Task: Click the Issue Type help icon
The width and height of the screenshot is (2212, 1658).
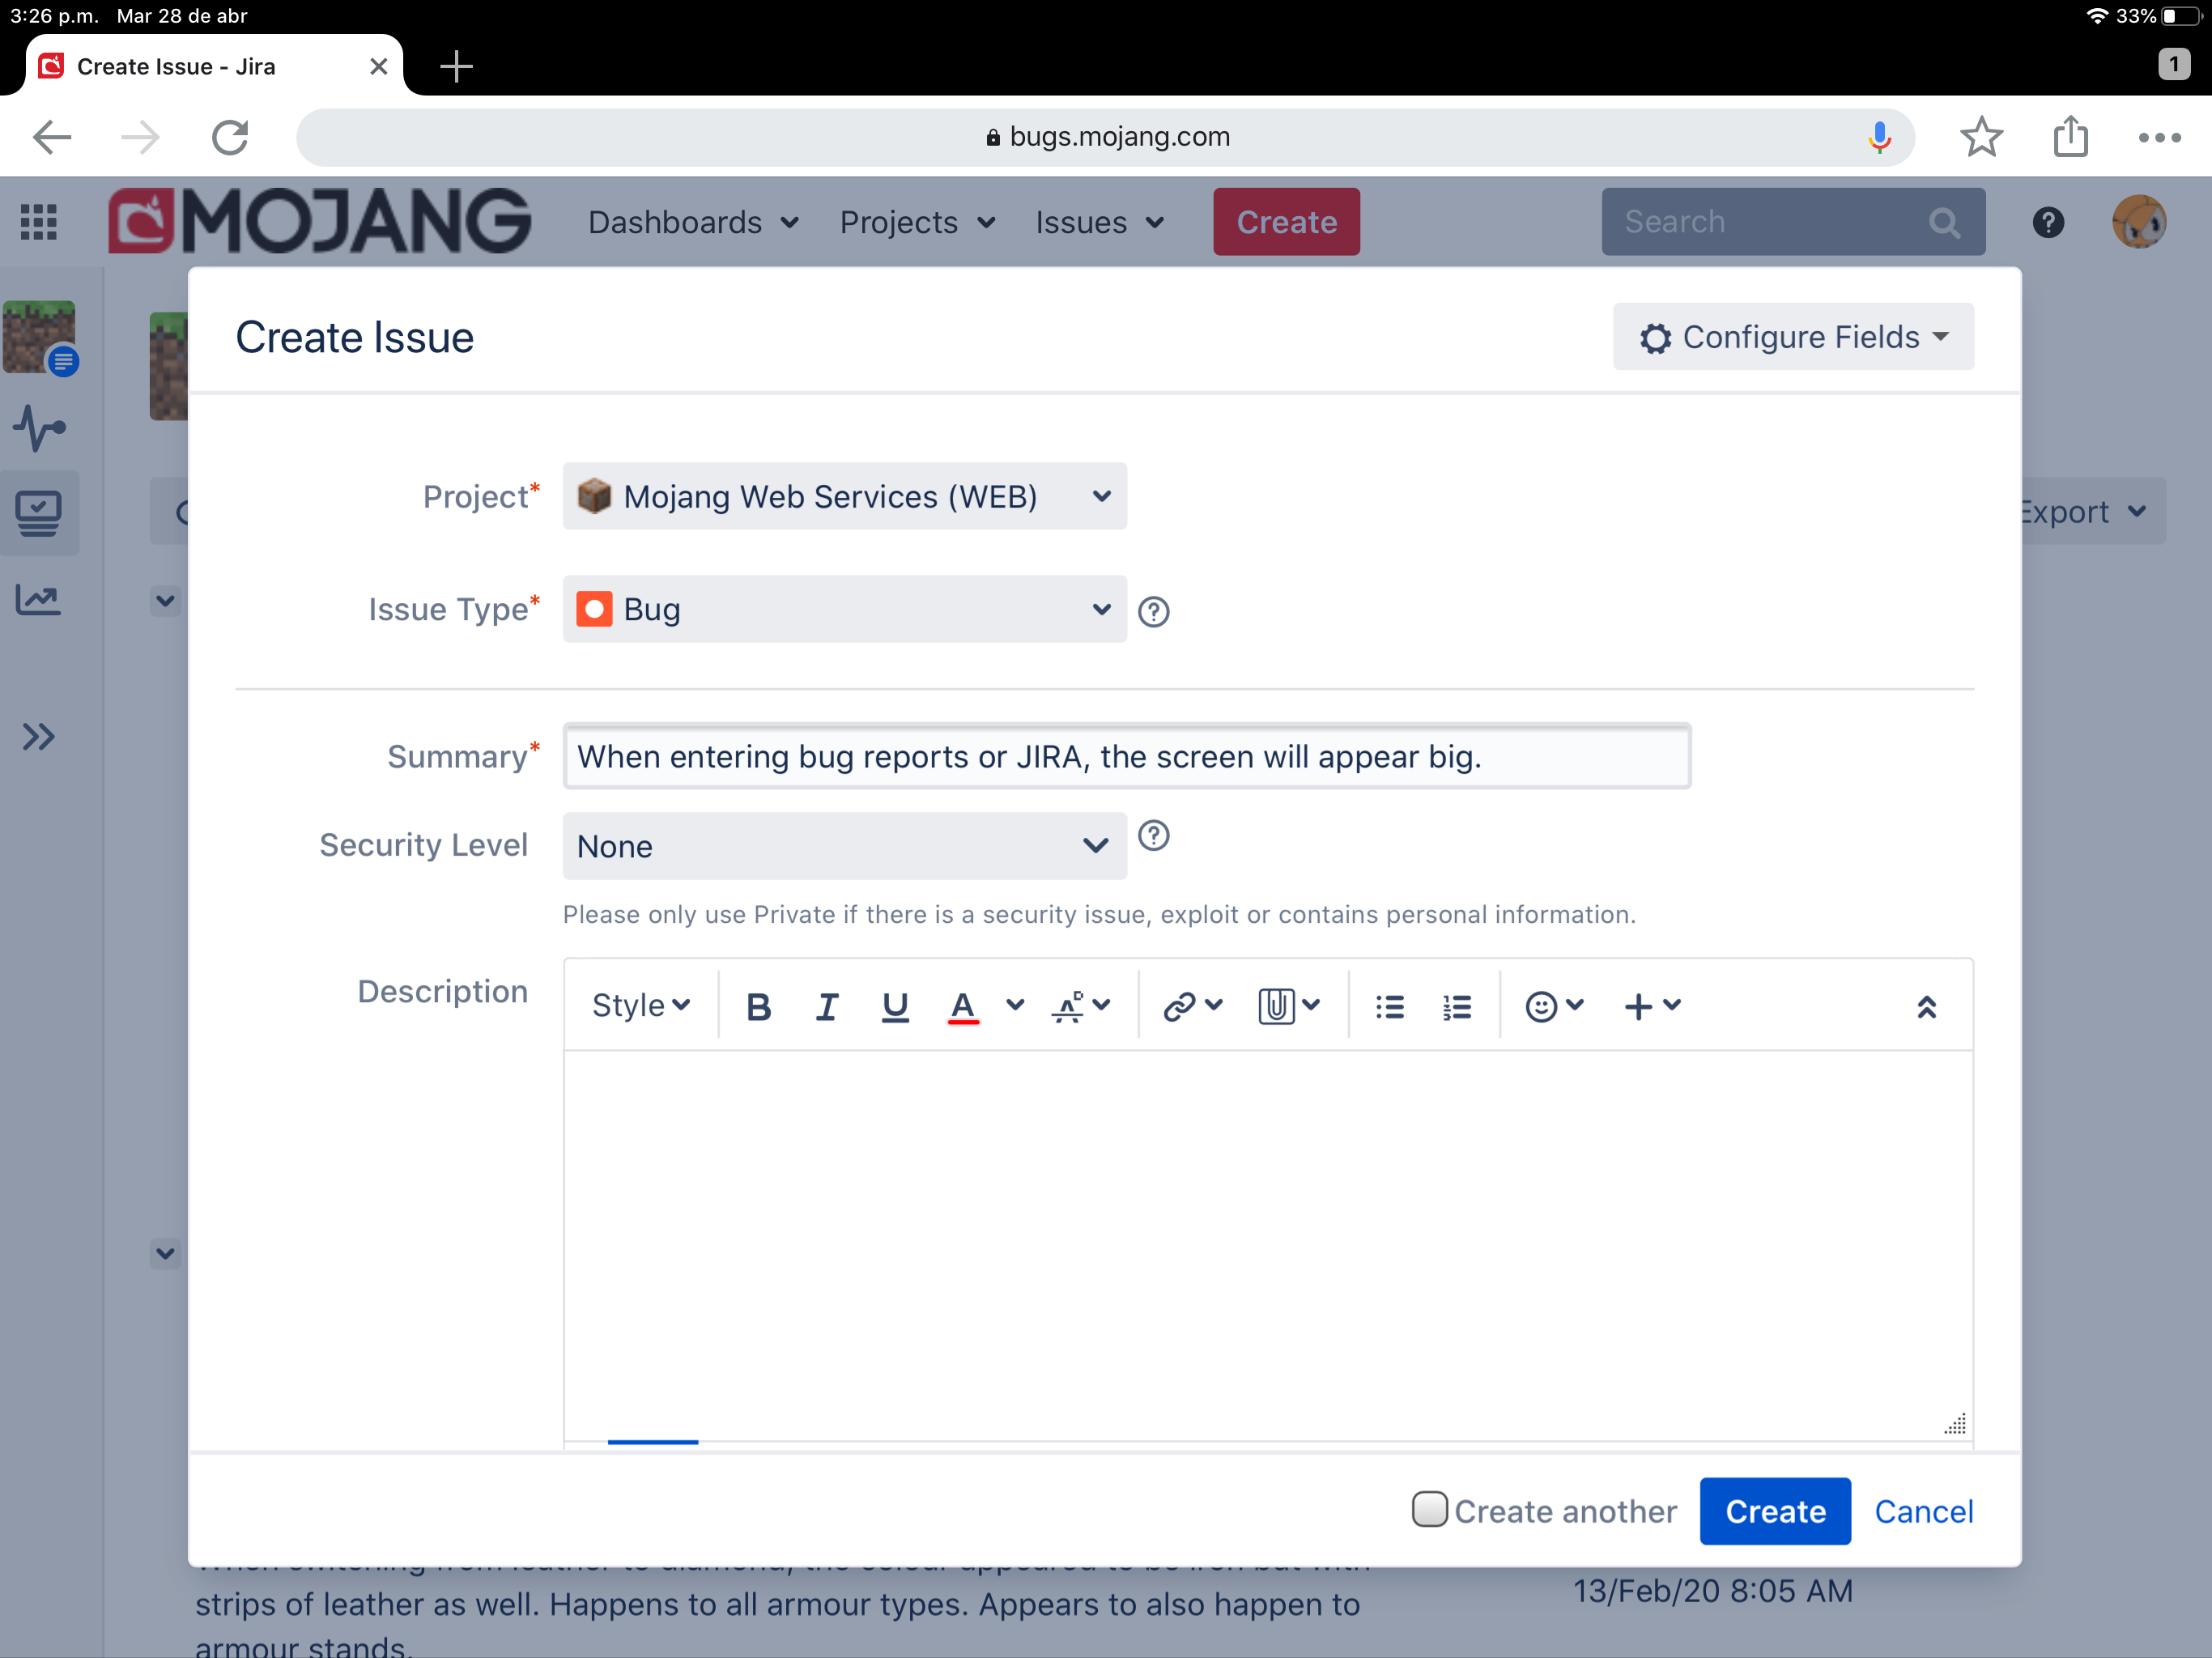Action: [1153, 611]
